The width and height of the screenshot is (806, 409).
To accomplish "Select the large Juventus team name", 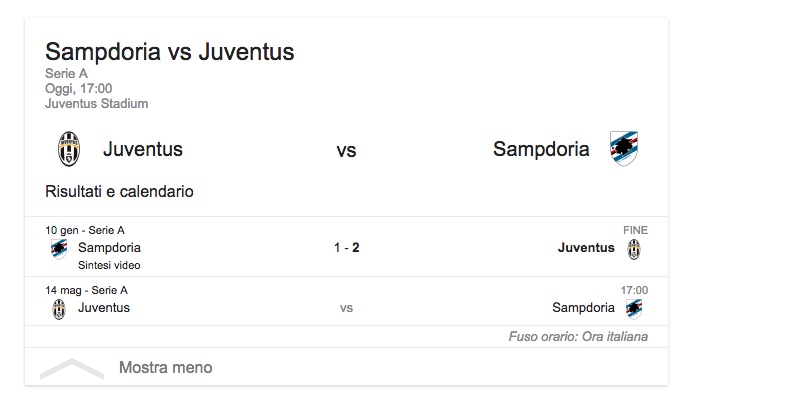I will [x=143, y=150].
